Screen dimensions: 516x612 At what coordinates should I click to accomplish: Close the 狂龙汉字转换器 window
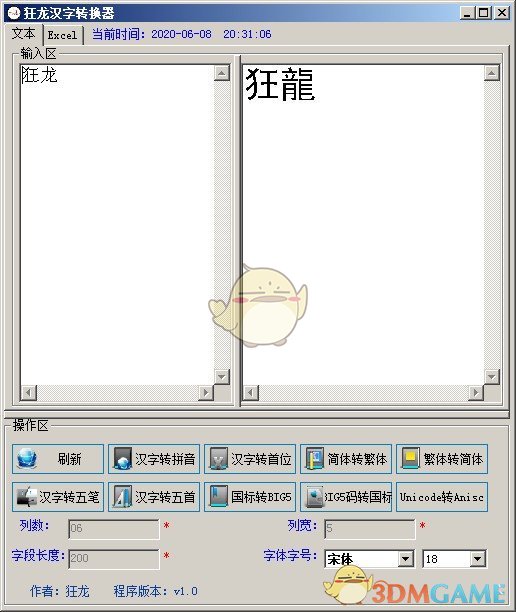[502, 13]
